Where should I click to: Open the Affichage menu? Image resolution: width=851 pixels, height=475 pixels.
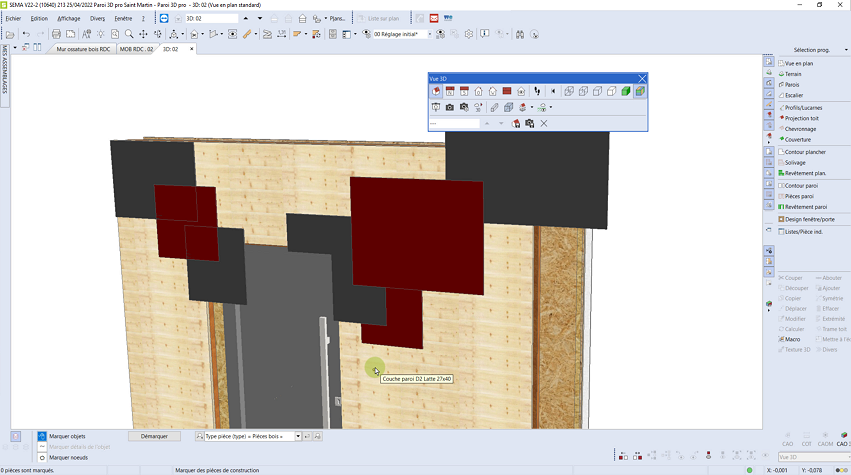[69, 18]
